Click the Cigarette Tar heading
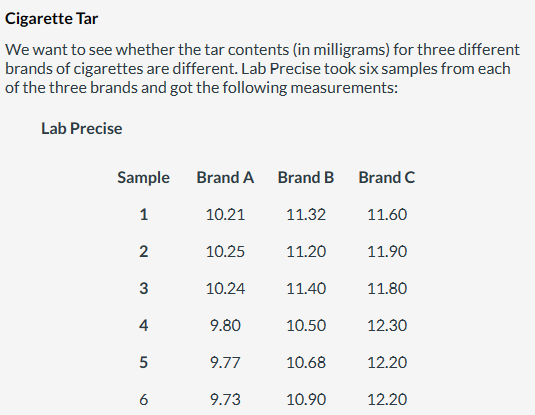The image size is (535, 415). click(52, 18)
